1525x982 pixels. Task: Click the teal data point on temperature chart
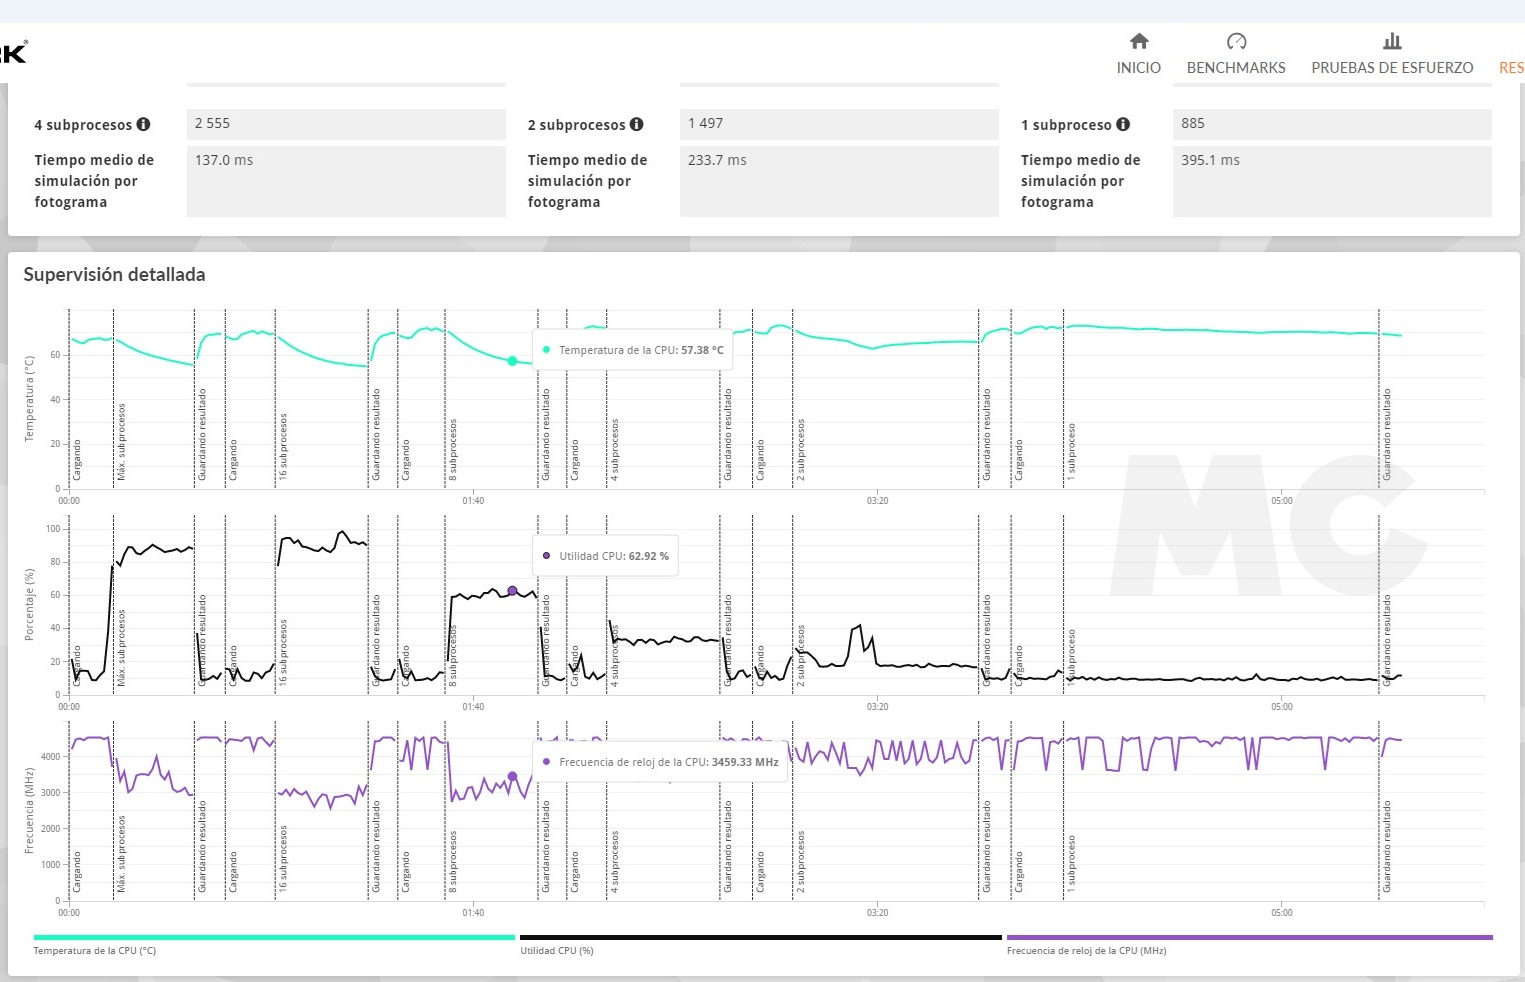(512, 361)
